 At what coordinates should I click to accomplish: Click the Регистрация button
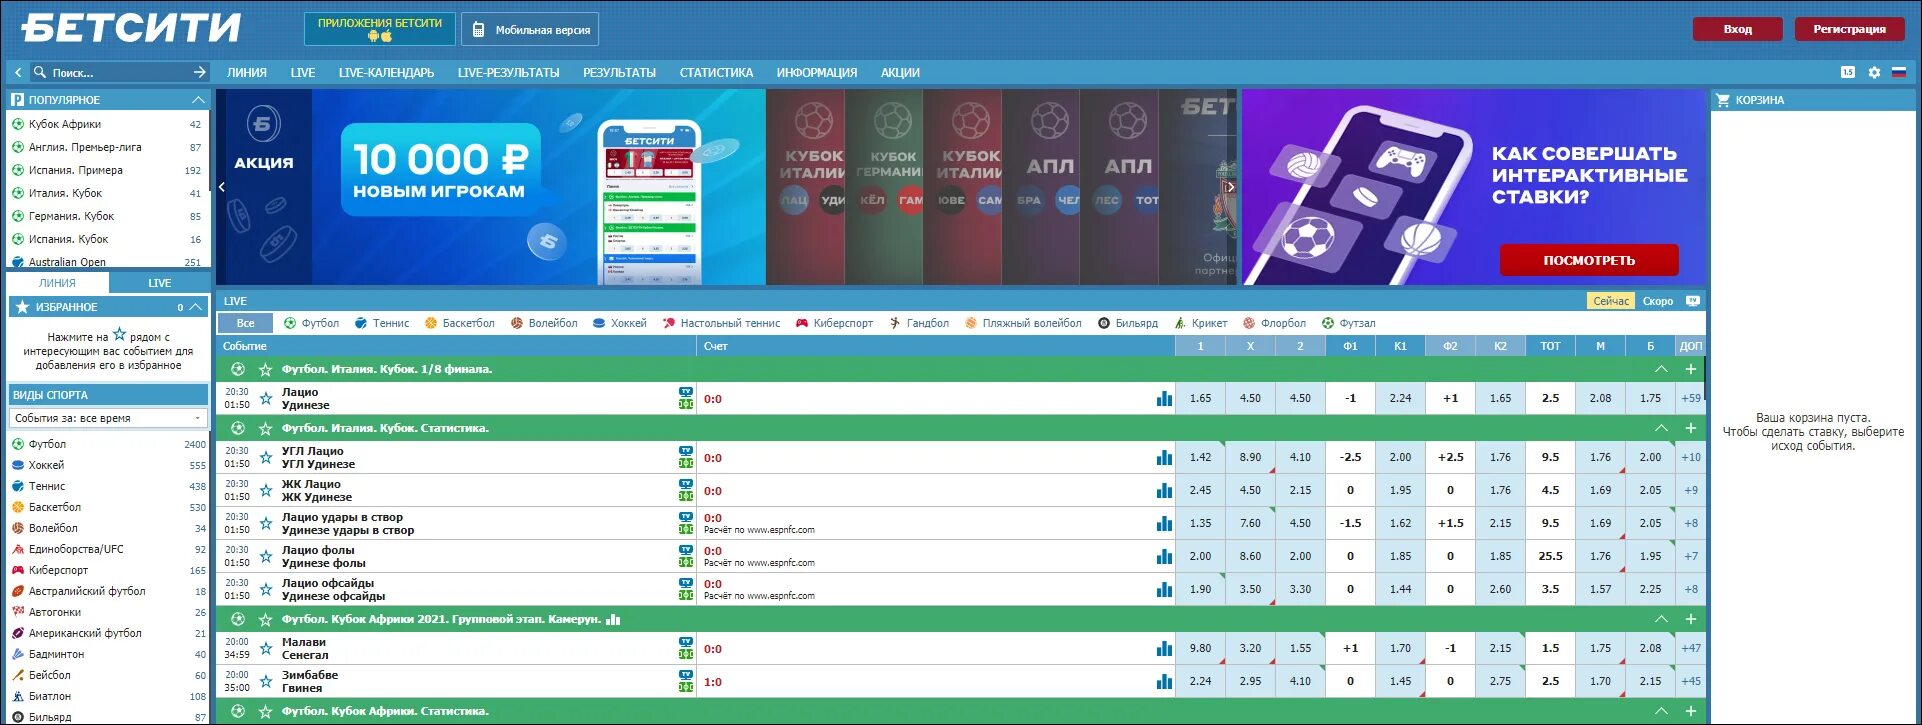pyautogui.click(x=1849, y=29)
